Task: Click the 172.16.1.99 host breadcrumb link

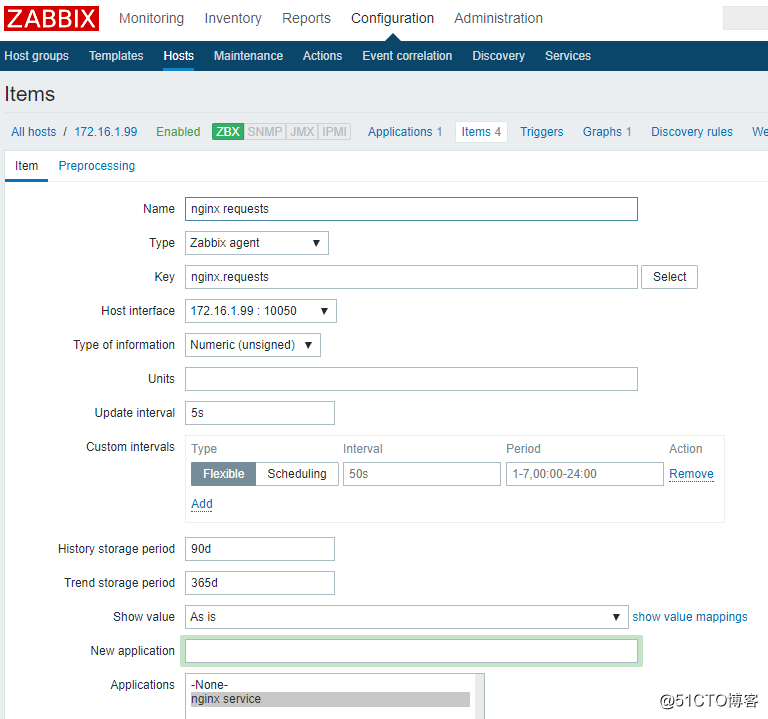Action: [106, 132]
